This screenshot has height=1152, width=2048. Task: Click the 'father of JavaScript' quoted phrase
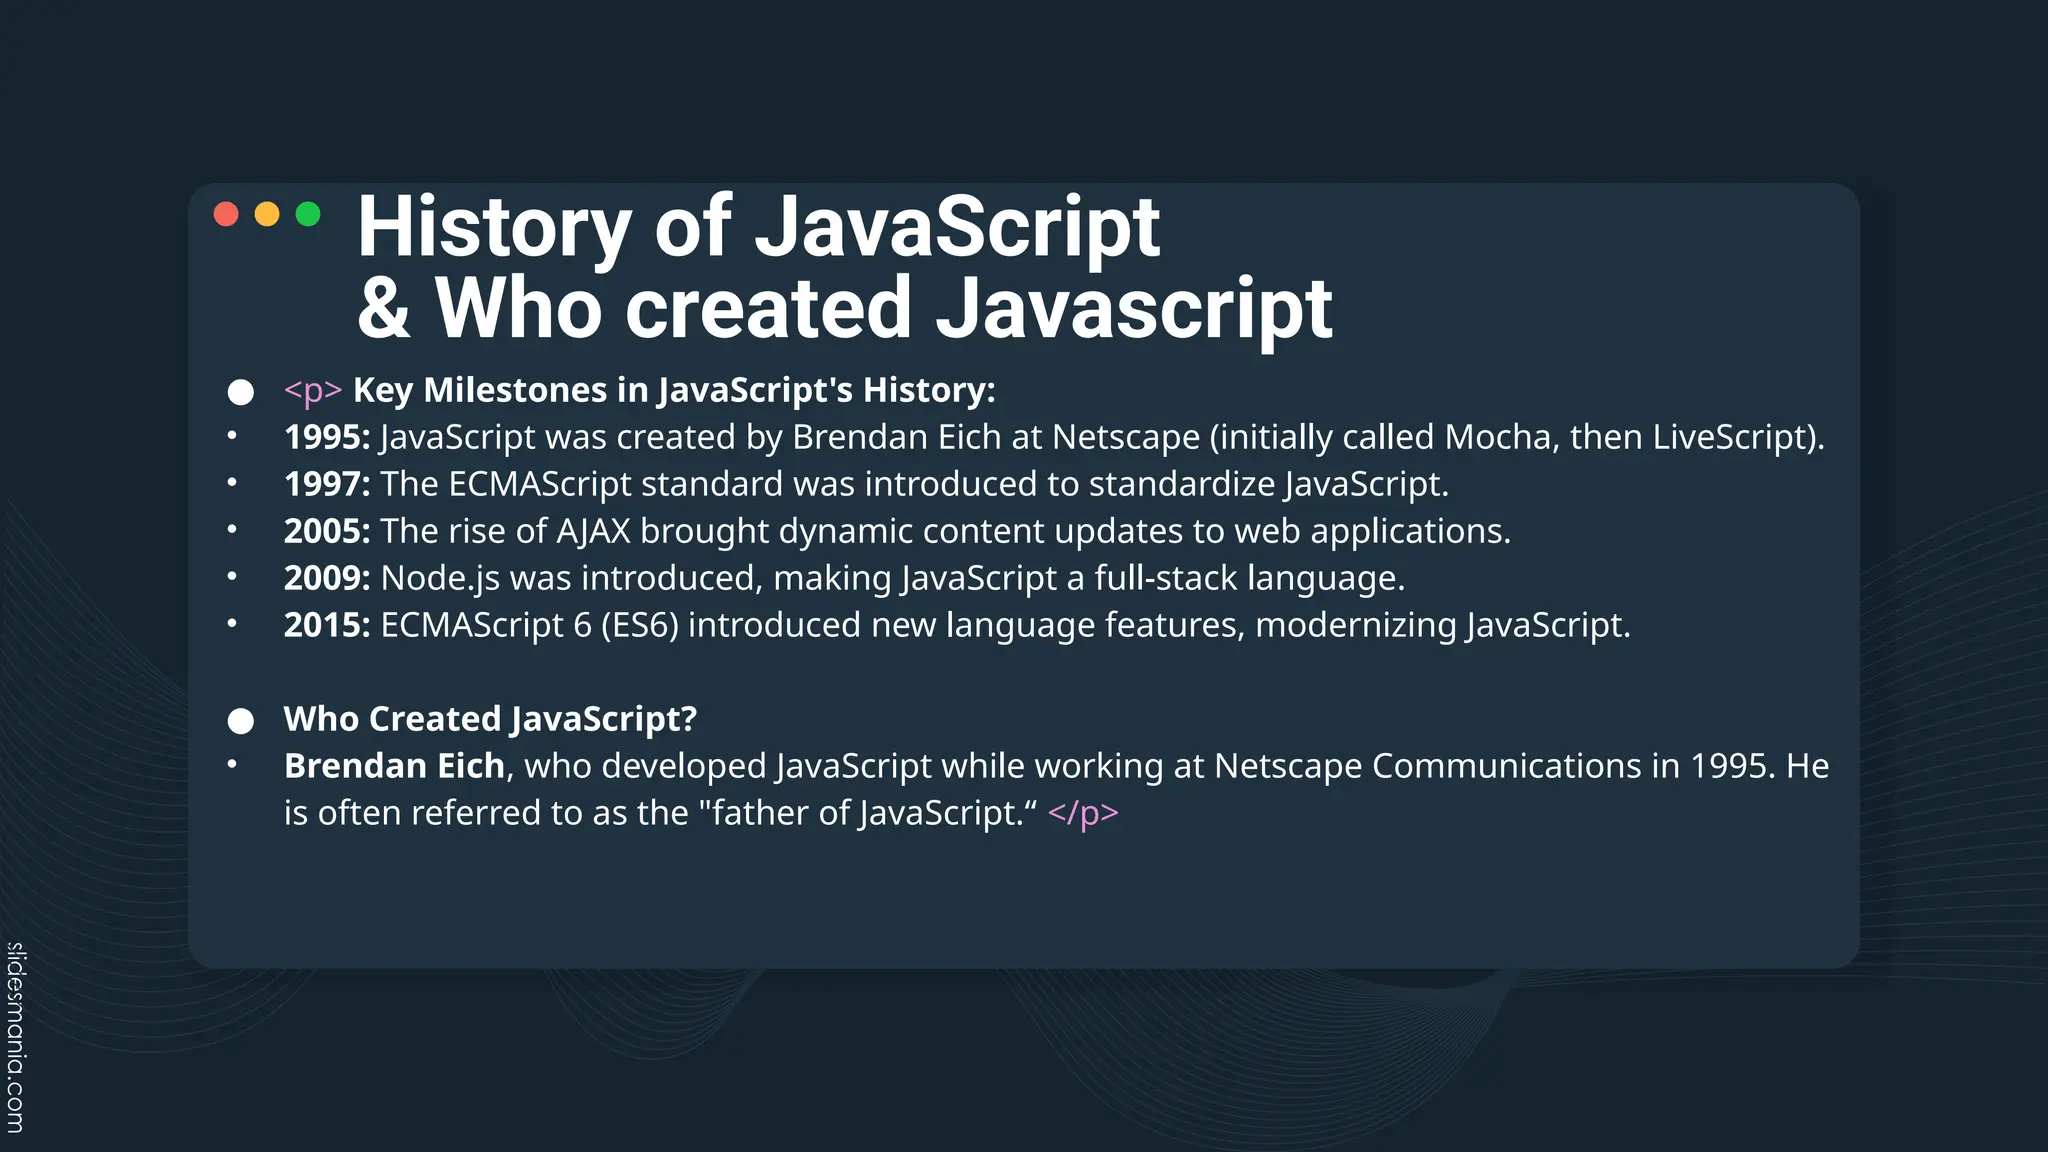click(866, 813)
